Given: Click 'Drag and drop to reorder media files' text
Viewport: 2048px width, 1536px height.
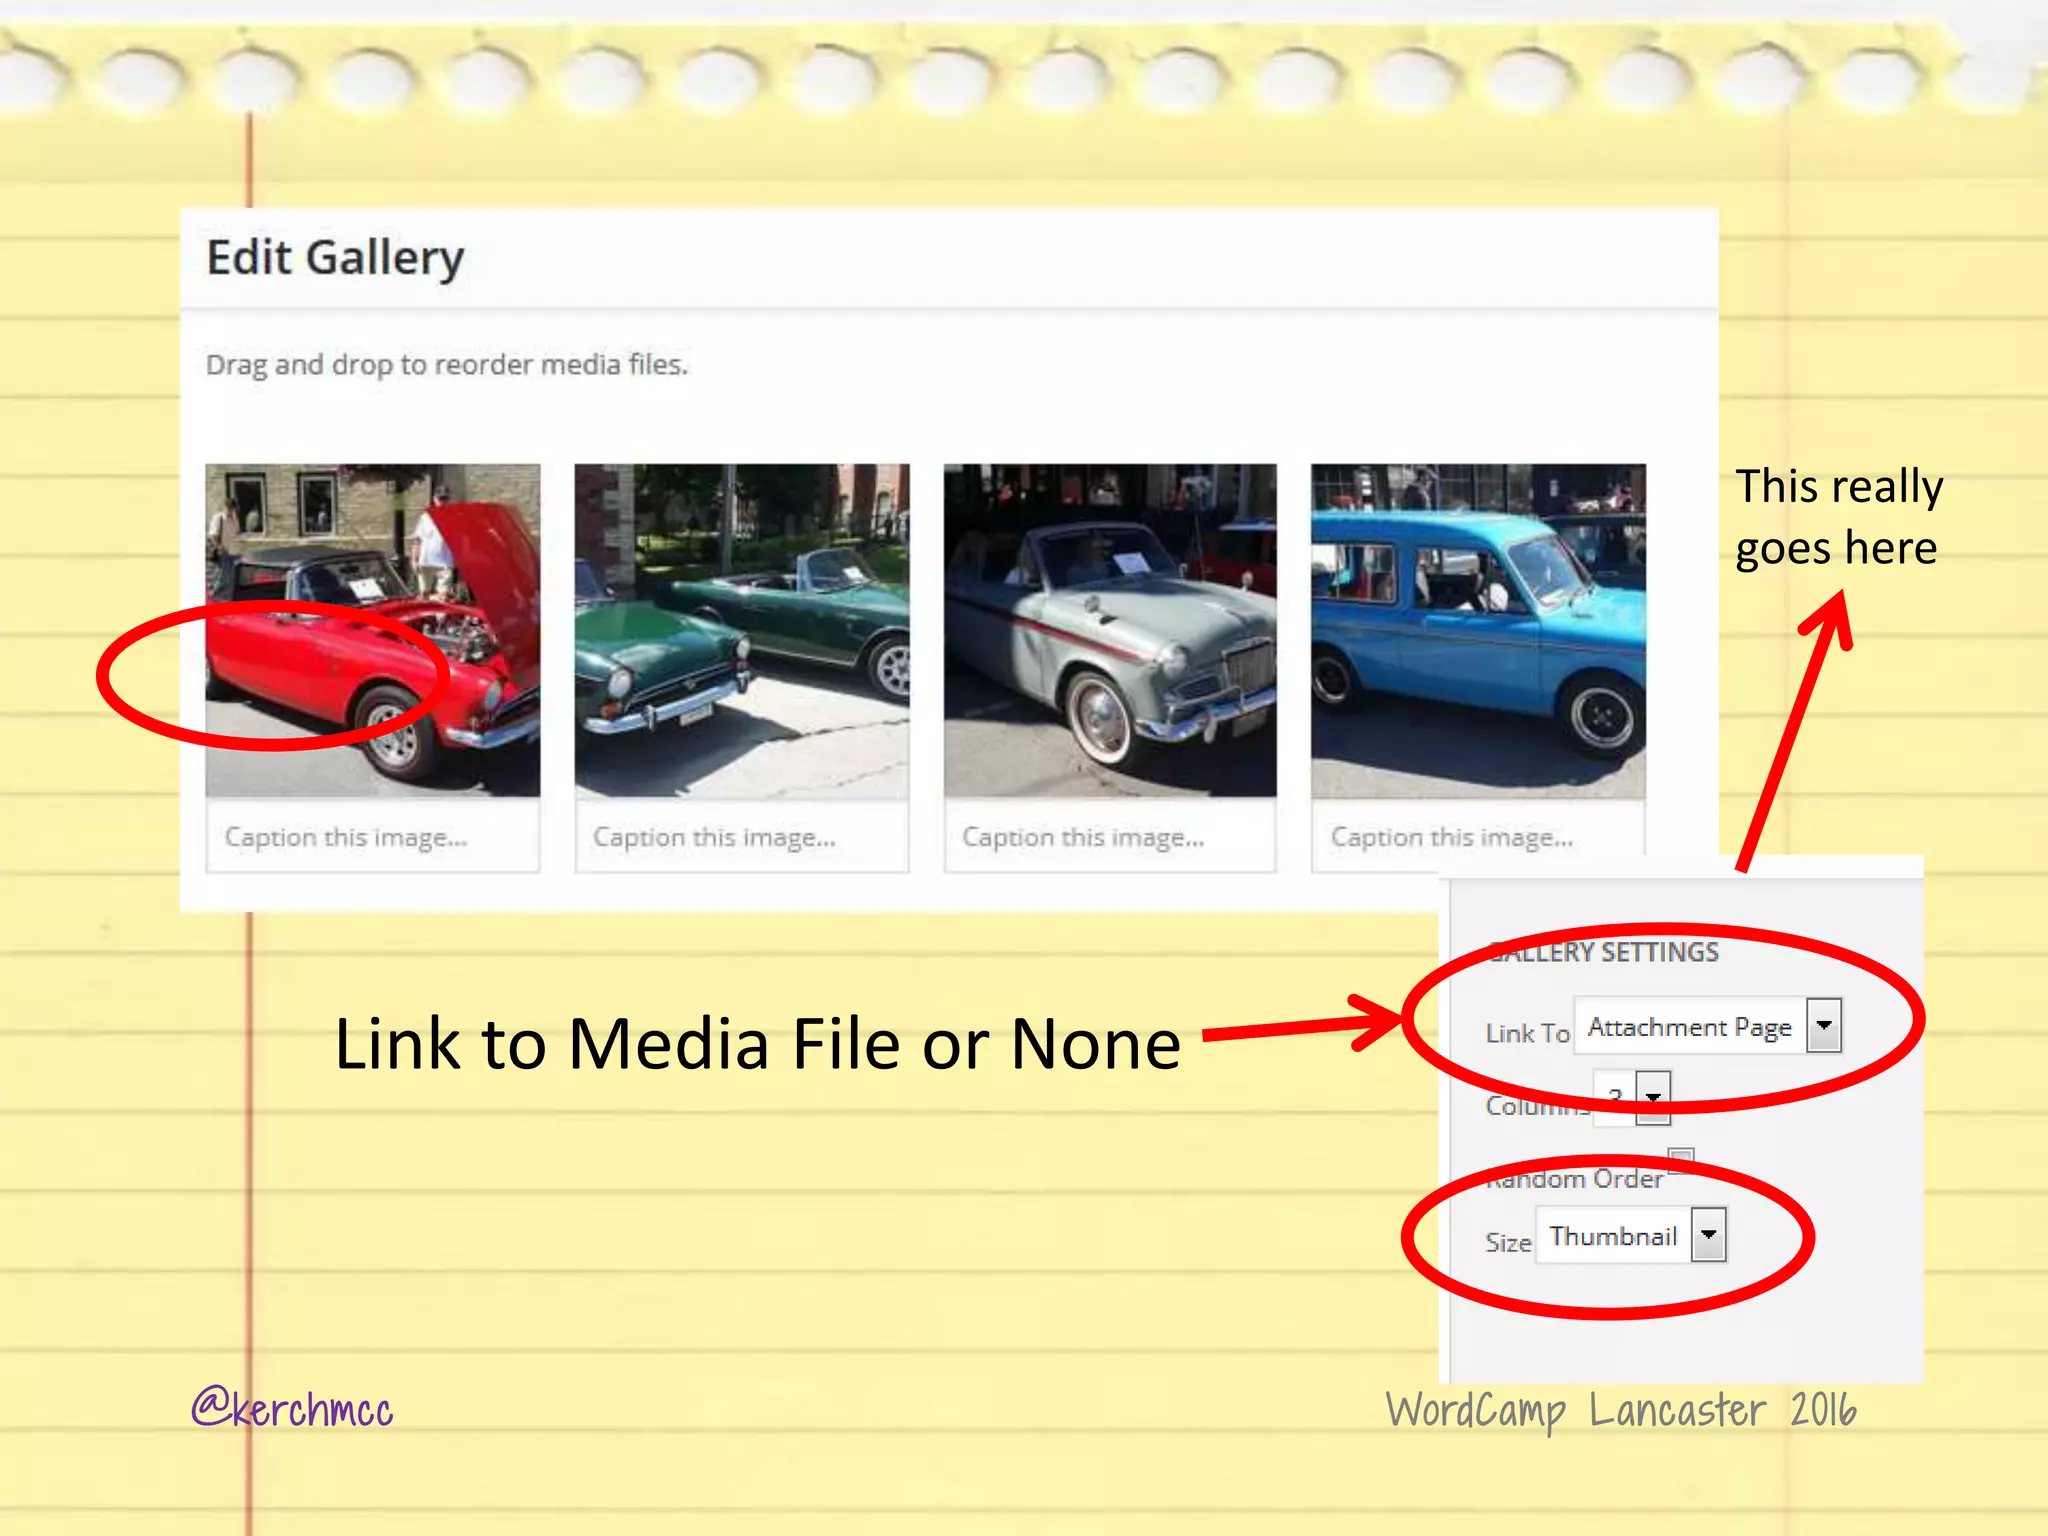Looking at the screenshot, I should coord(447,365).
